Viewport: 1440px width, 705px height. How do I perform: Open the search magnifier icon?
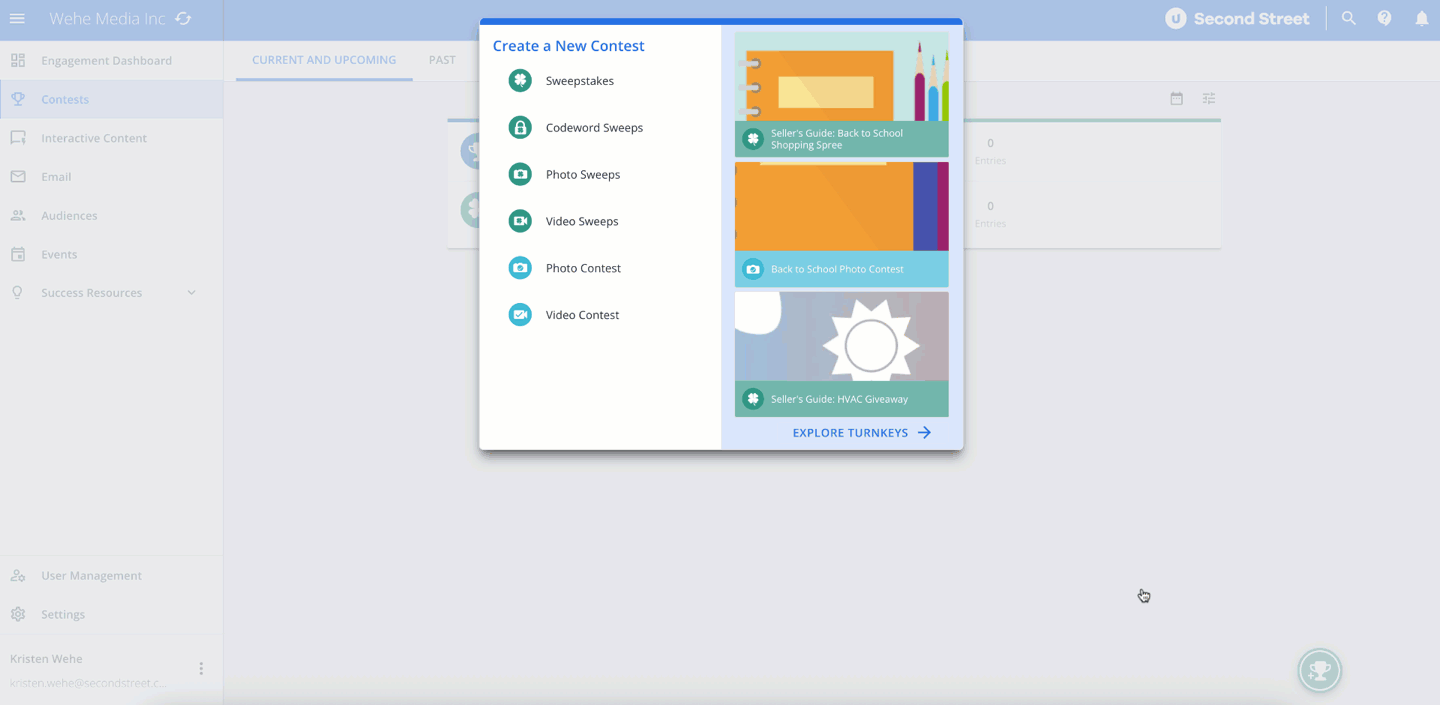click(x=1349, y=19)
